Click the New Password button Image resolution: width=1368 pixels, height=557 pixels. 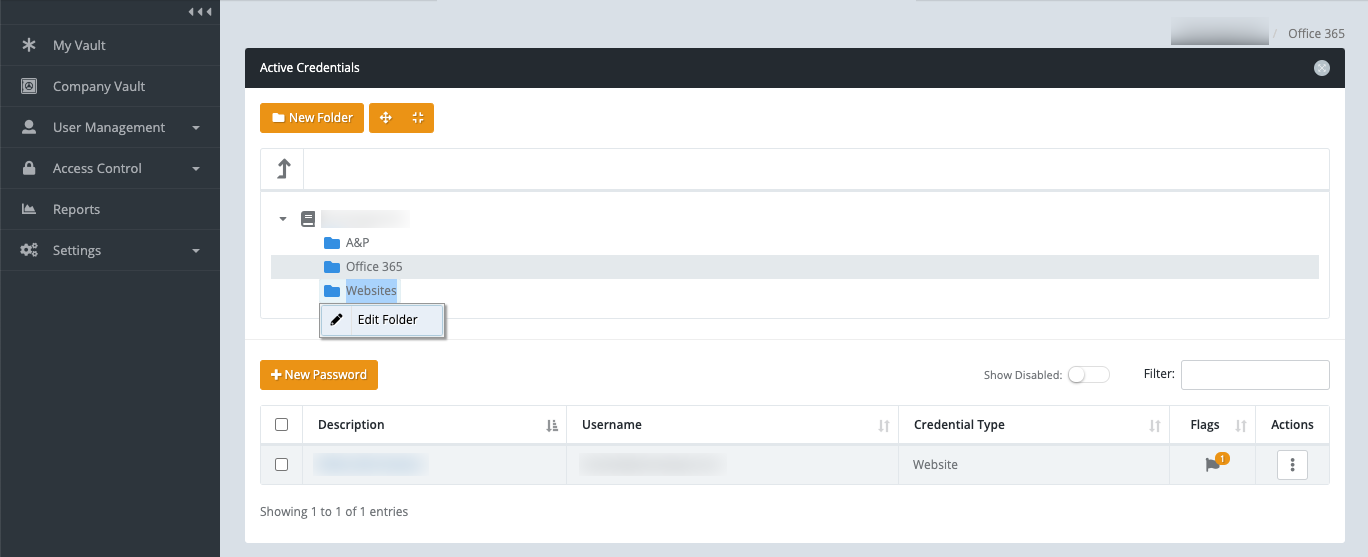pos(318,375)
